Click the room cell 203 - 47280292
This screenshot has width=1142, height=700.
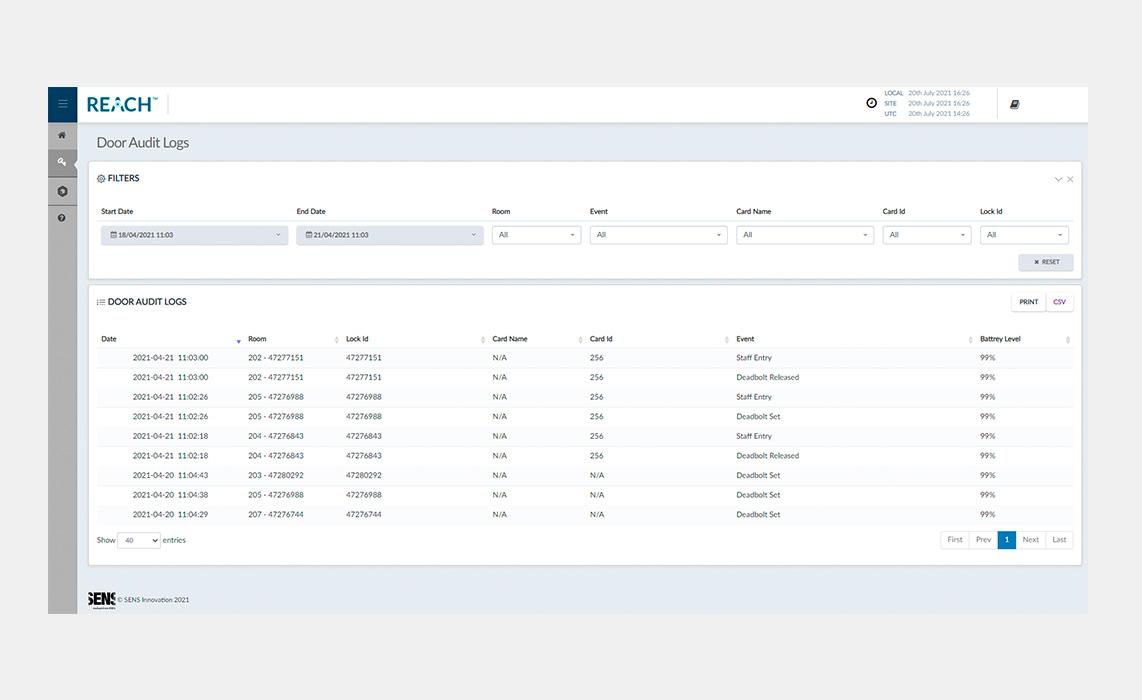click(x=276, y=476)
